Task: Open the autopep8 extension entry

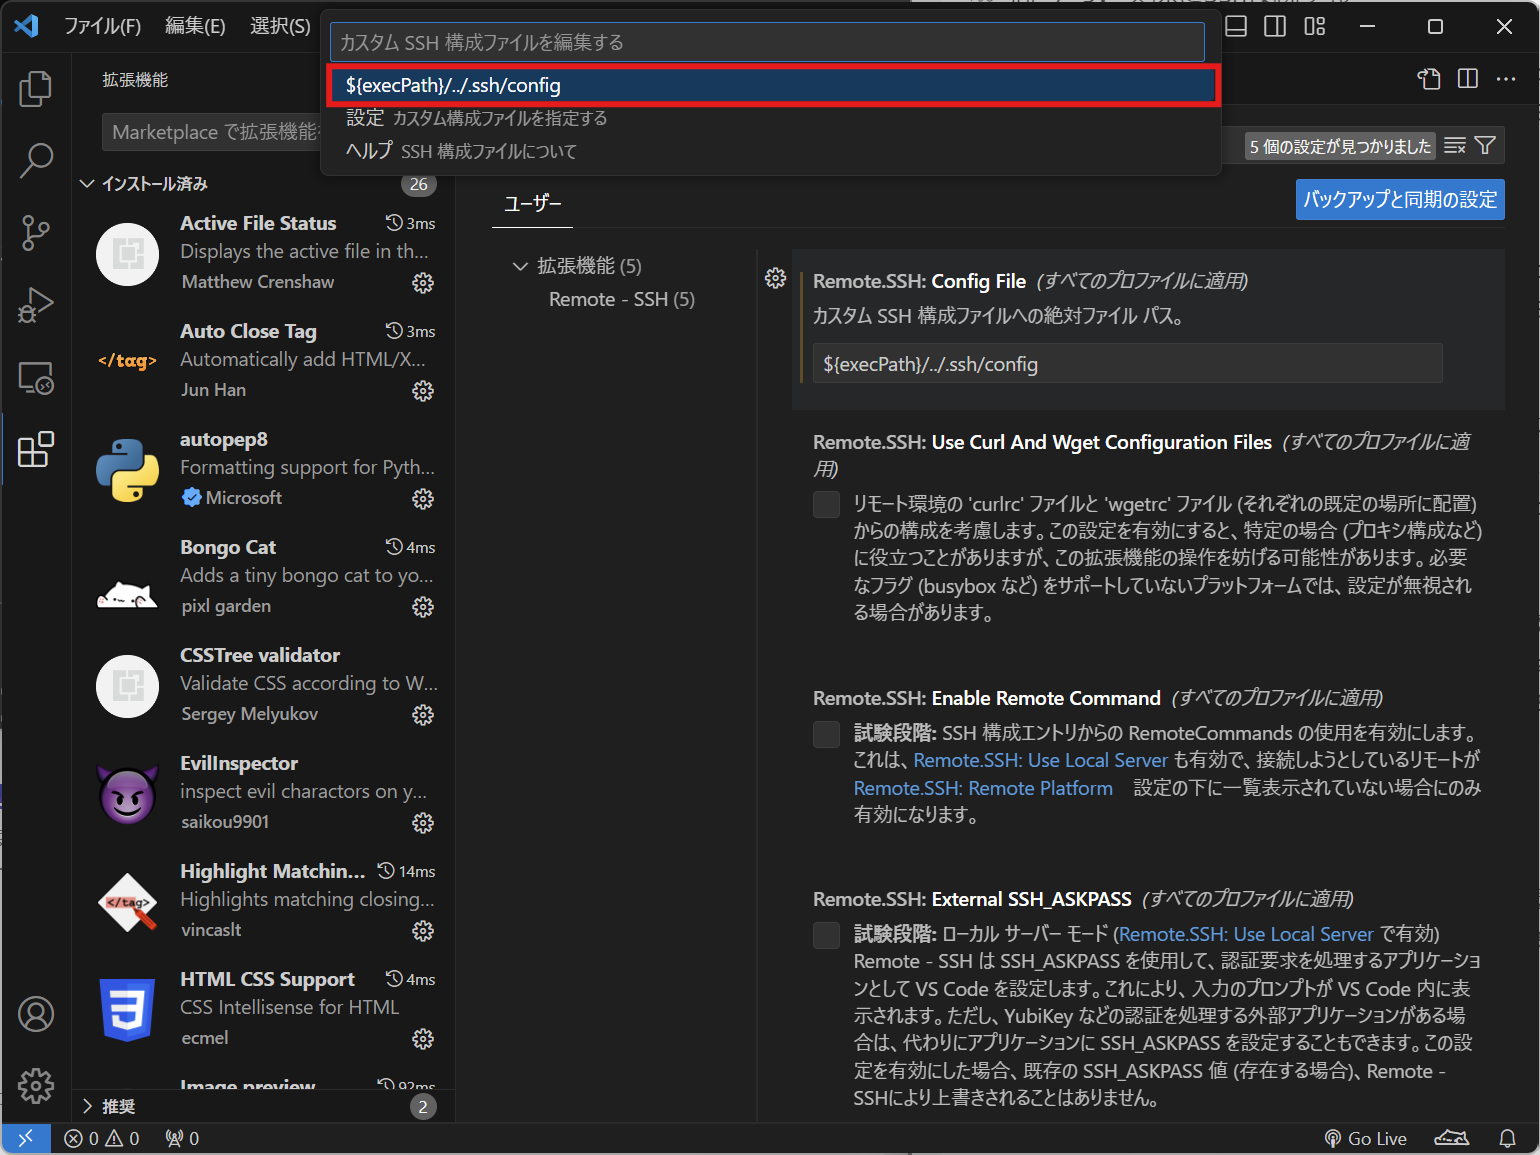Action: click(x=264, y=469)
